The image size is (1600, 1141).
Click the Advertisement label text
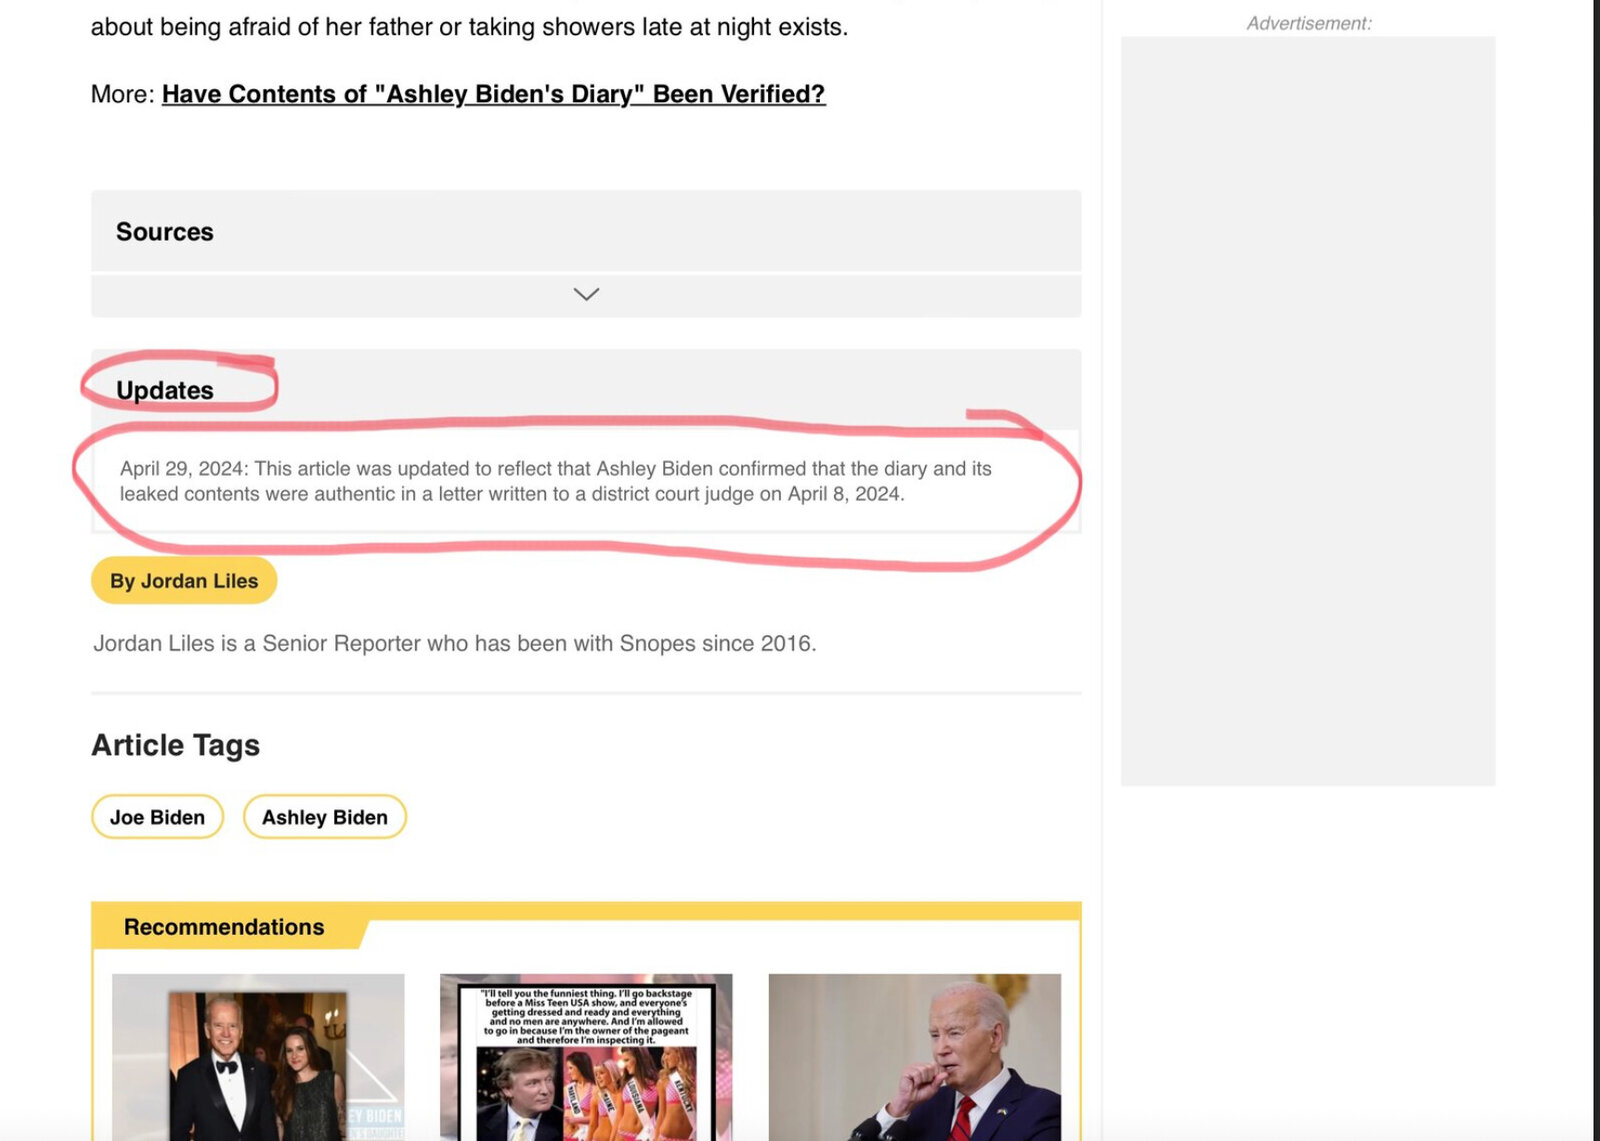[x=1309, y=23]
